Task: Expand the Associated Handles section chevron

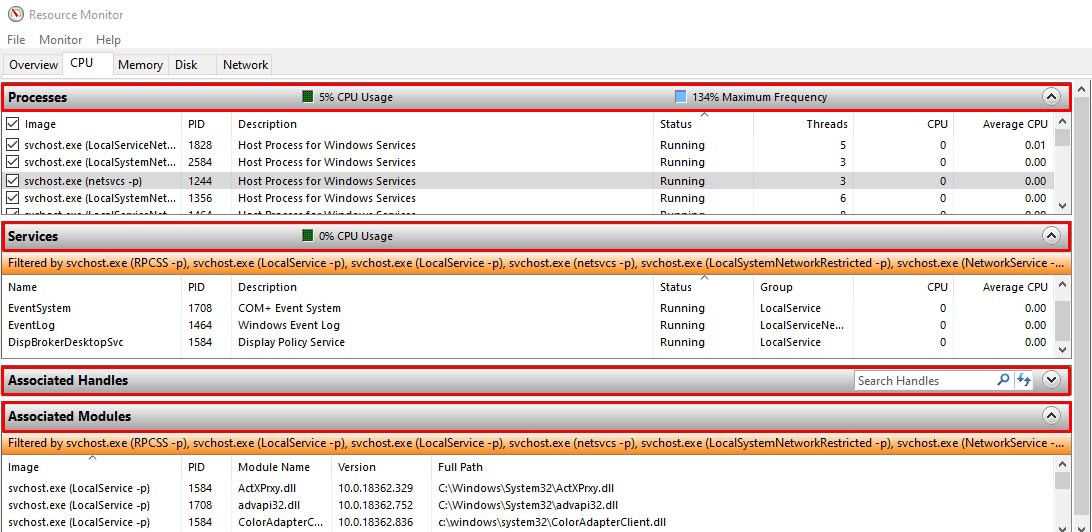Action: point(1051,380)
